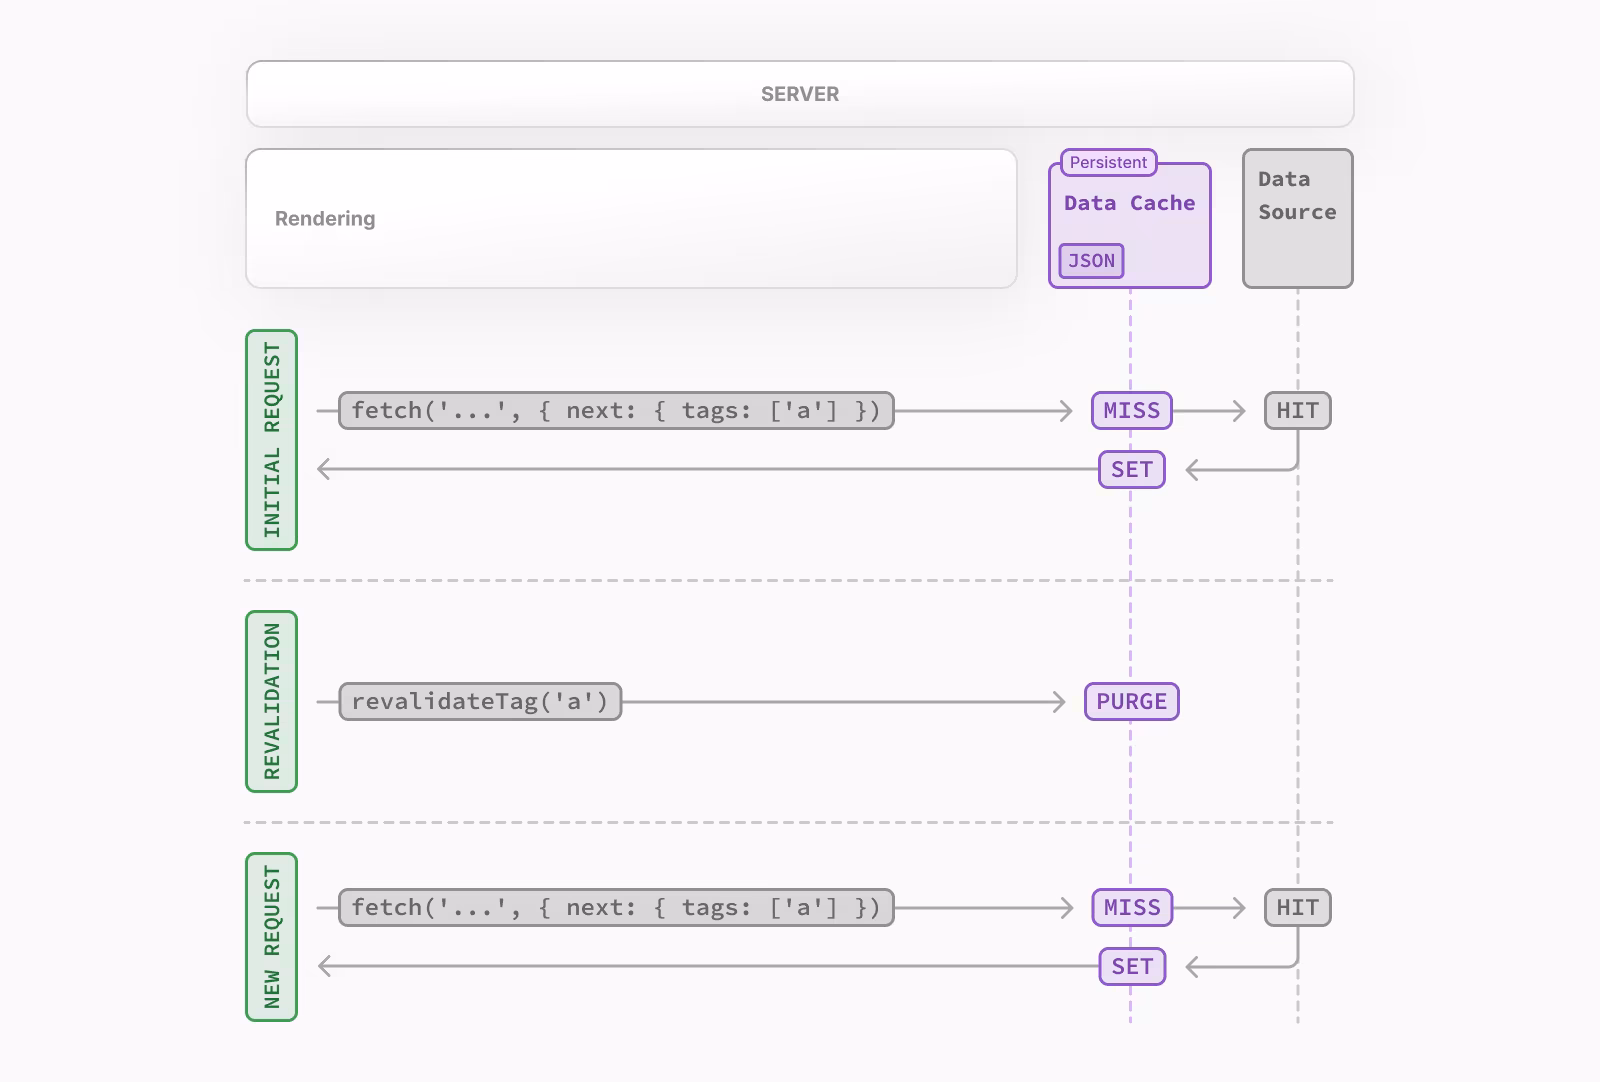
Task: Click the fetch call in New Request
Action: [x=616, y=907]
